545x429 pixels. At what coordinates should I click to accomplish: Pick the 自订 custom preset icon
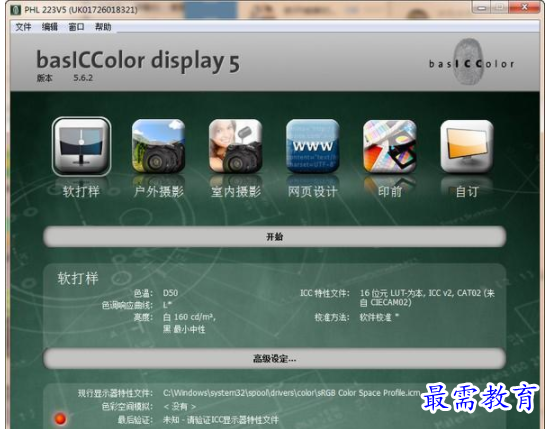[x=467, y=146]
